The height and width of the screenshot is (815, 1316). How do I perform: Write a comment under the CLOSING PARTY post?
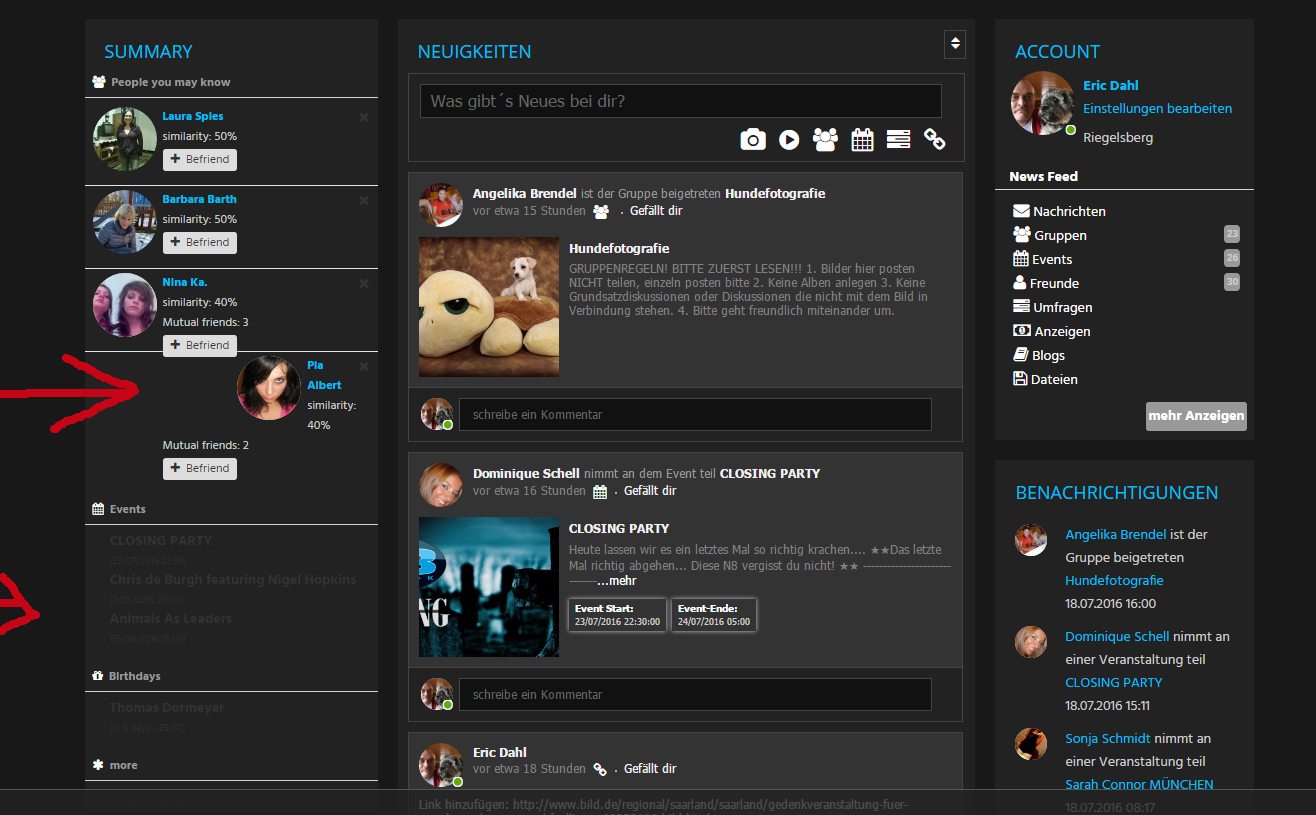(x=695, y=694)
